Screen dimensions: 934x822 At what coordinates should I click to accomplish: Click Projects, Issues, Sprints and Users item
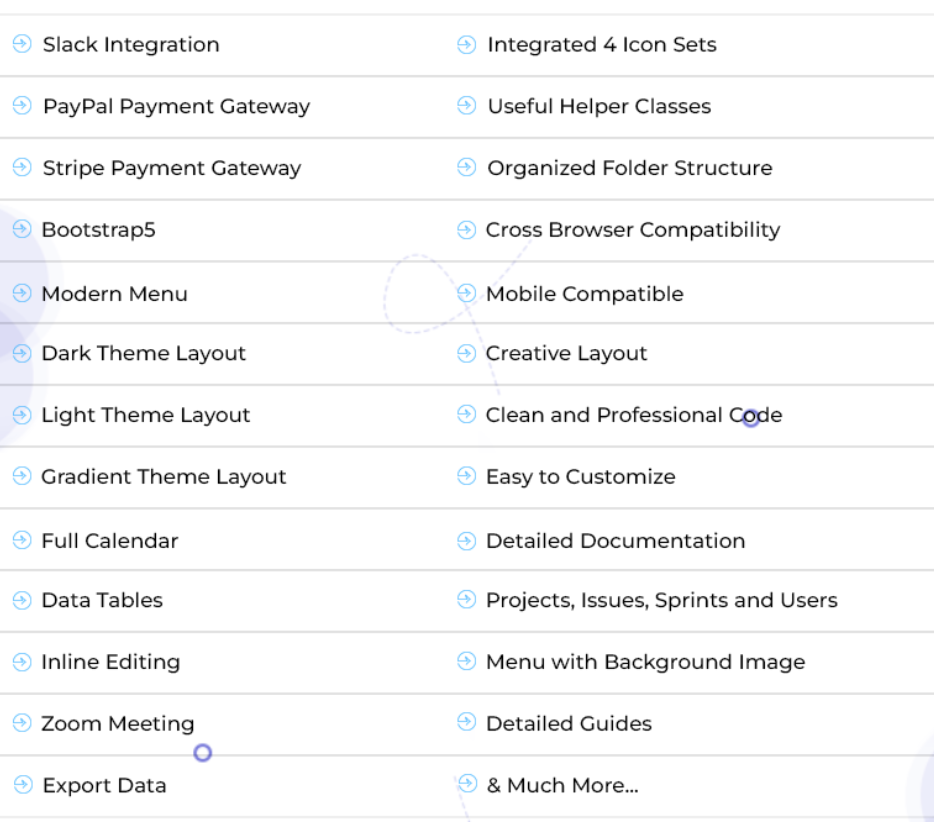(x=661, y=601)
